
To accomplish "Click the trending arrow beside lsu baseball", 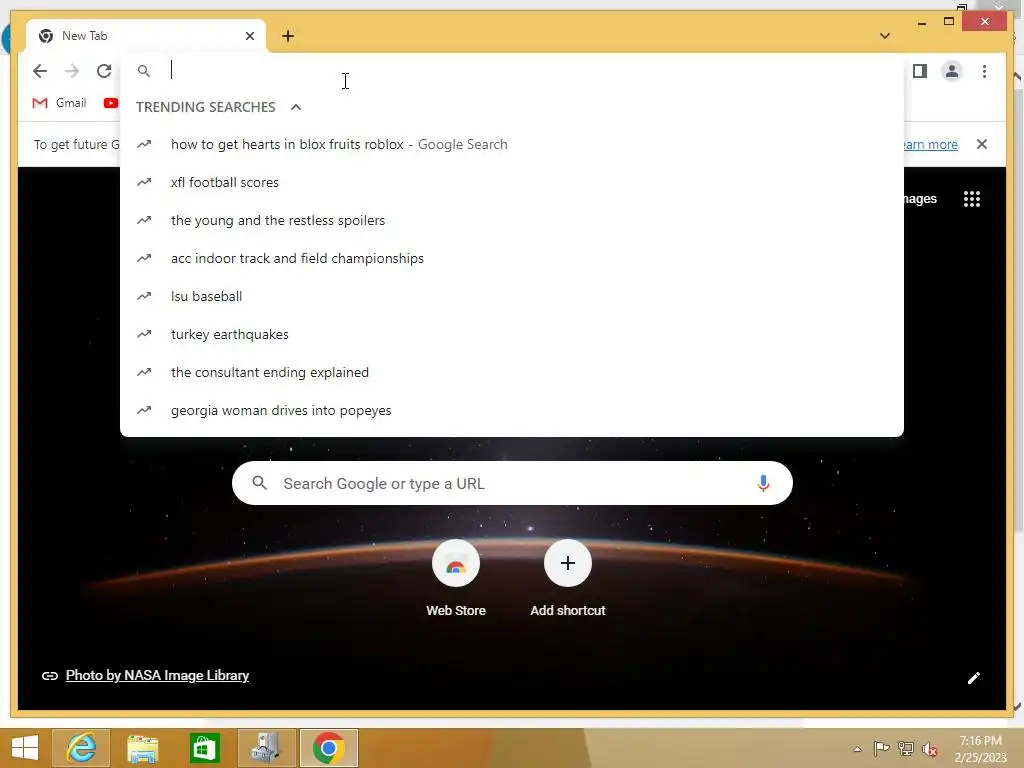I will pyautogui.click(x=144, y=296).
